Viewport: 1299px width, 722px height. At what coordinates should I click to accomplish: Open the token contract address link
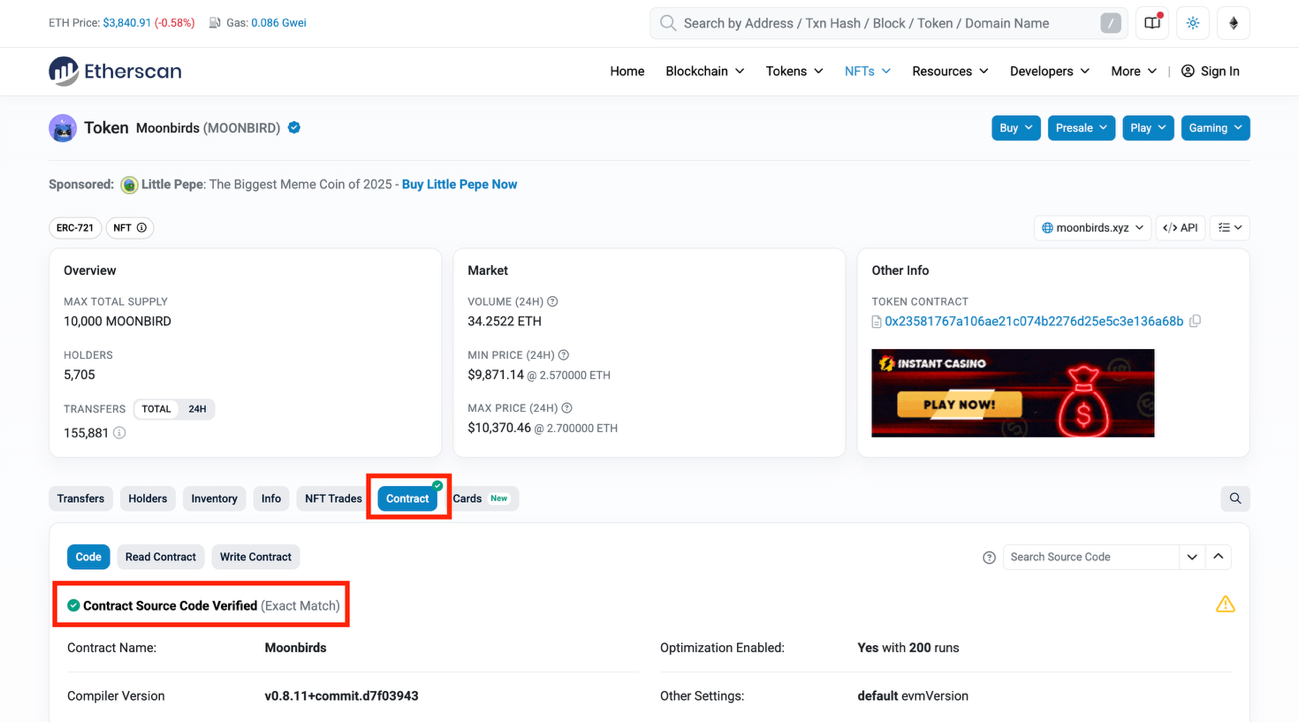coord(1034,321)
